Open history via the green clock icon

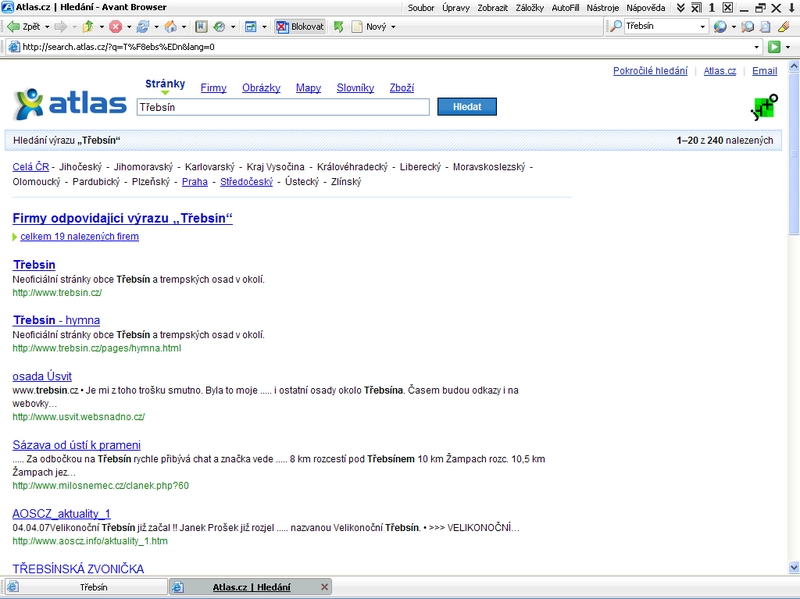pos(219,27)
